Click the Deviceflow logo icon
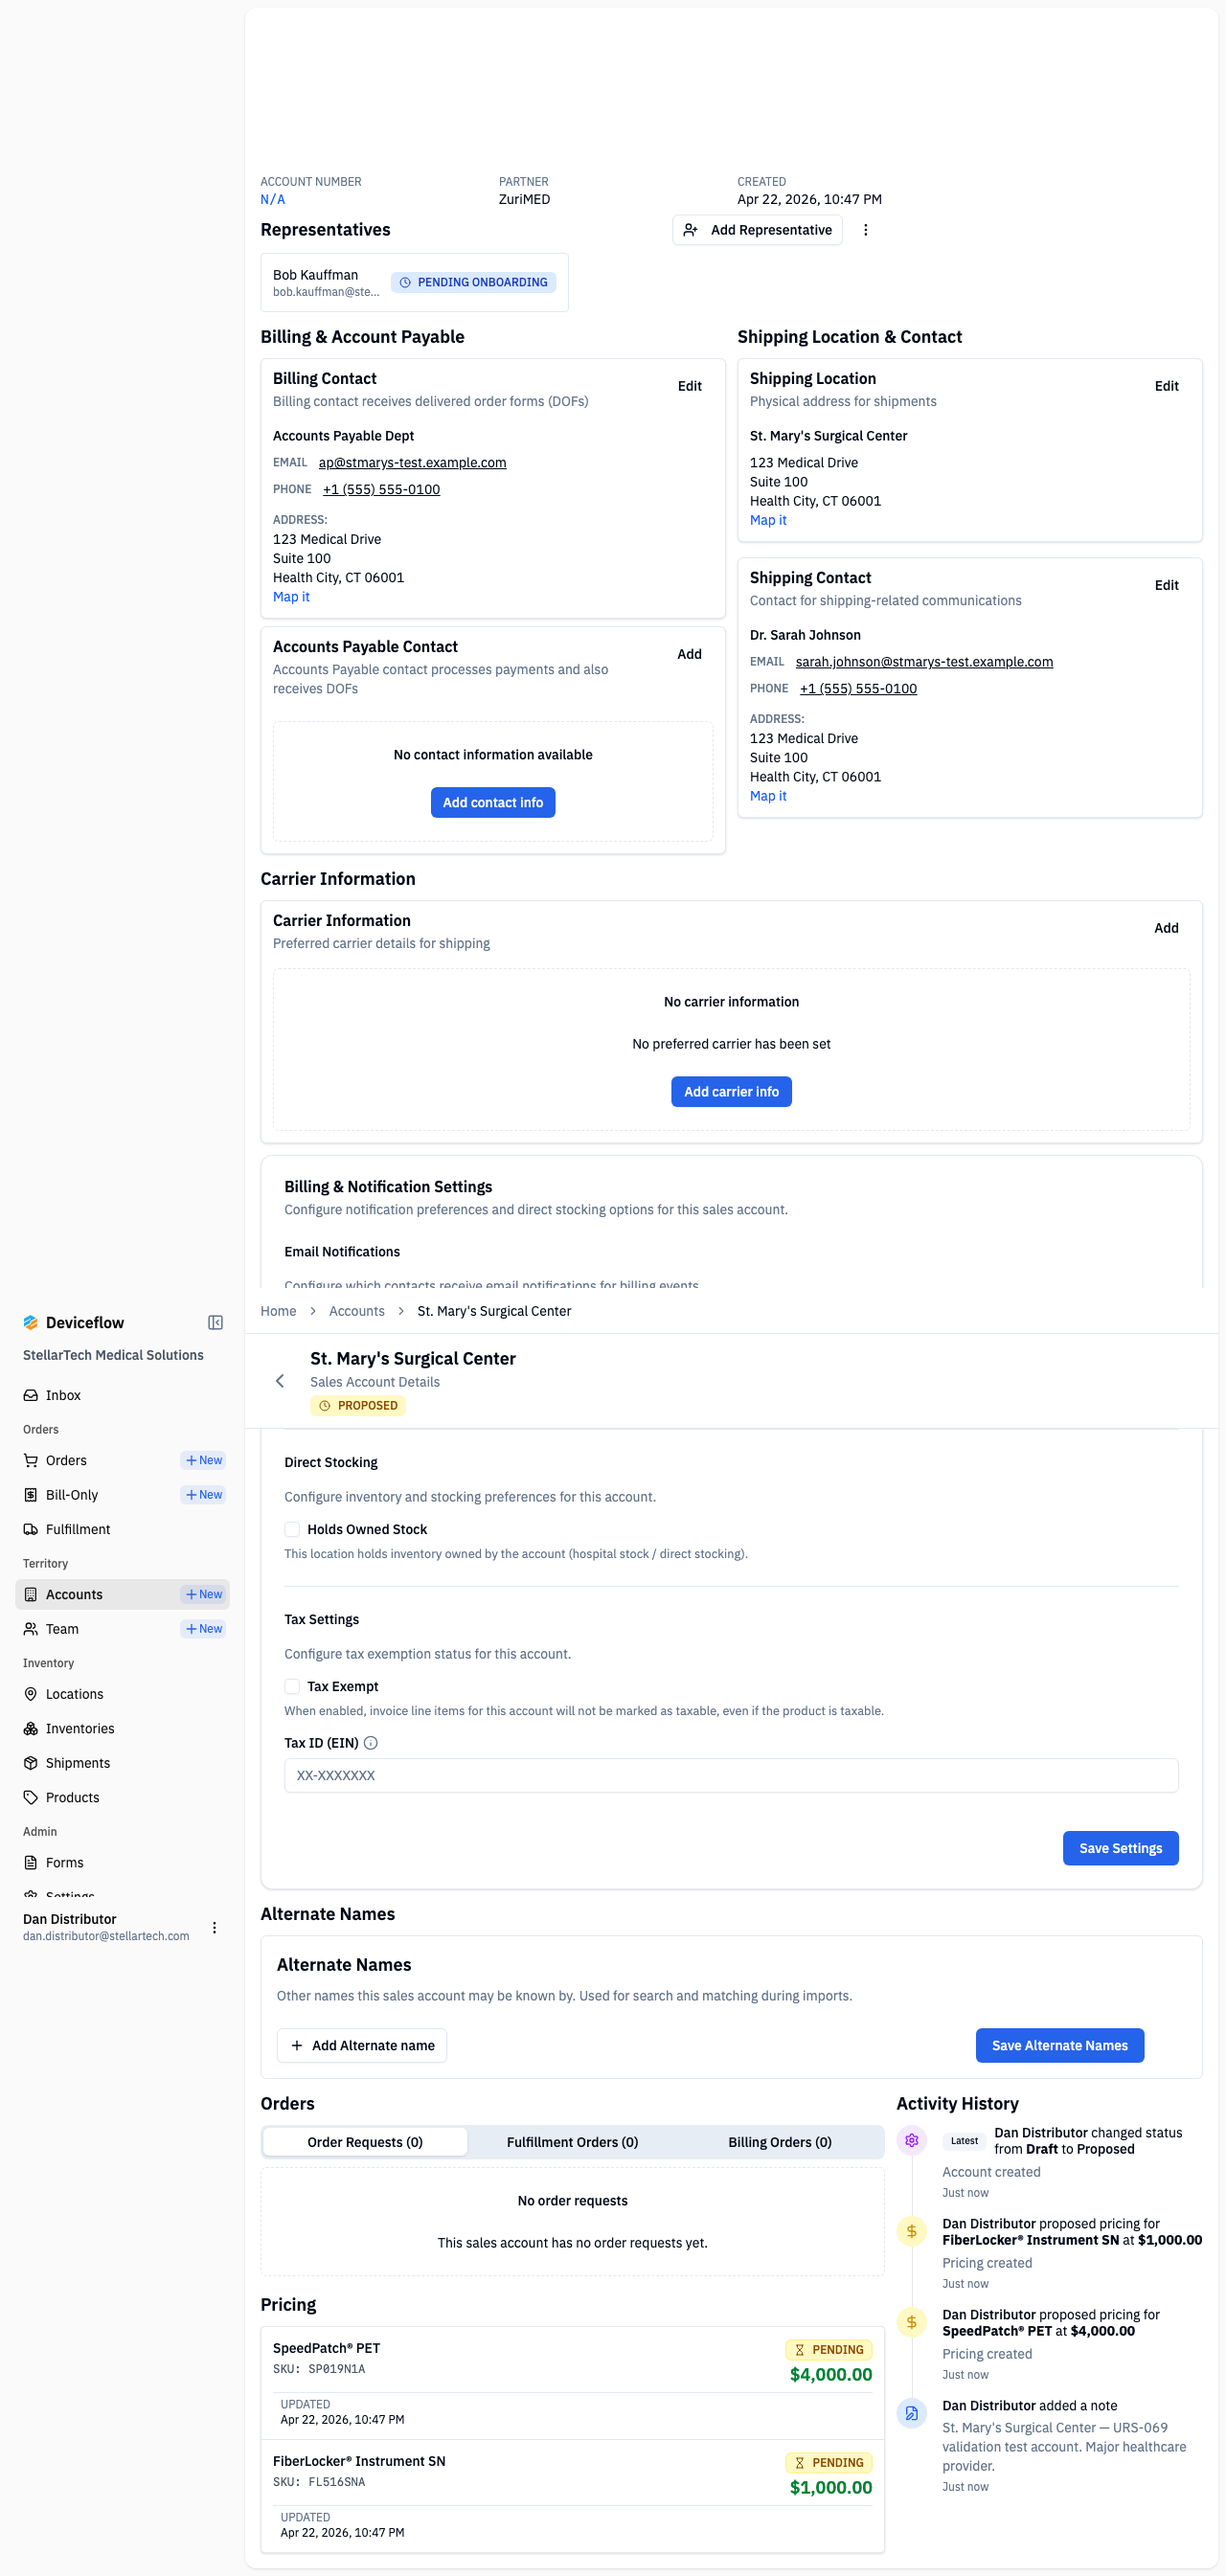Screen dimensions: 1226x2576 [31, 1322]
